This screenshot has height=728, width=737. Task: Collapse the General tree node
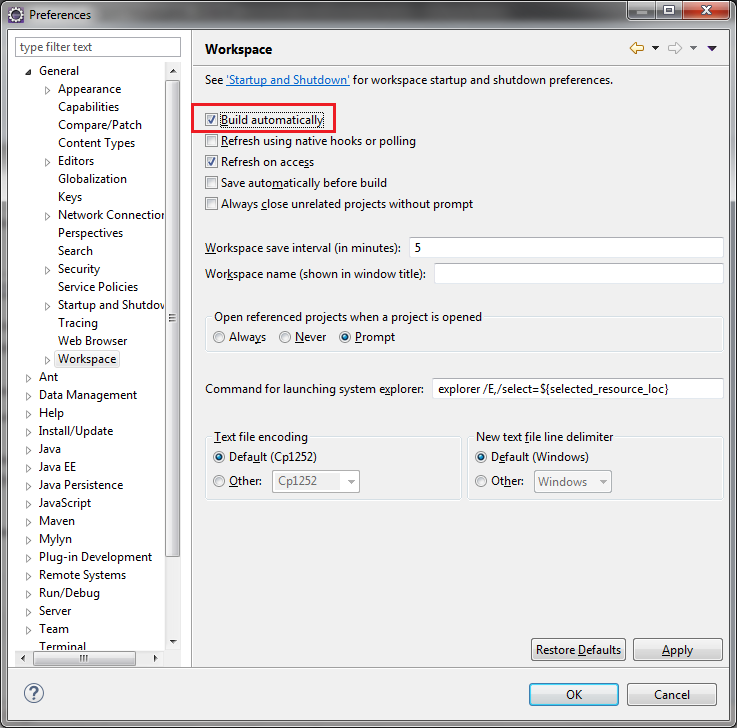(x=28, y=72)
